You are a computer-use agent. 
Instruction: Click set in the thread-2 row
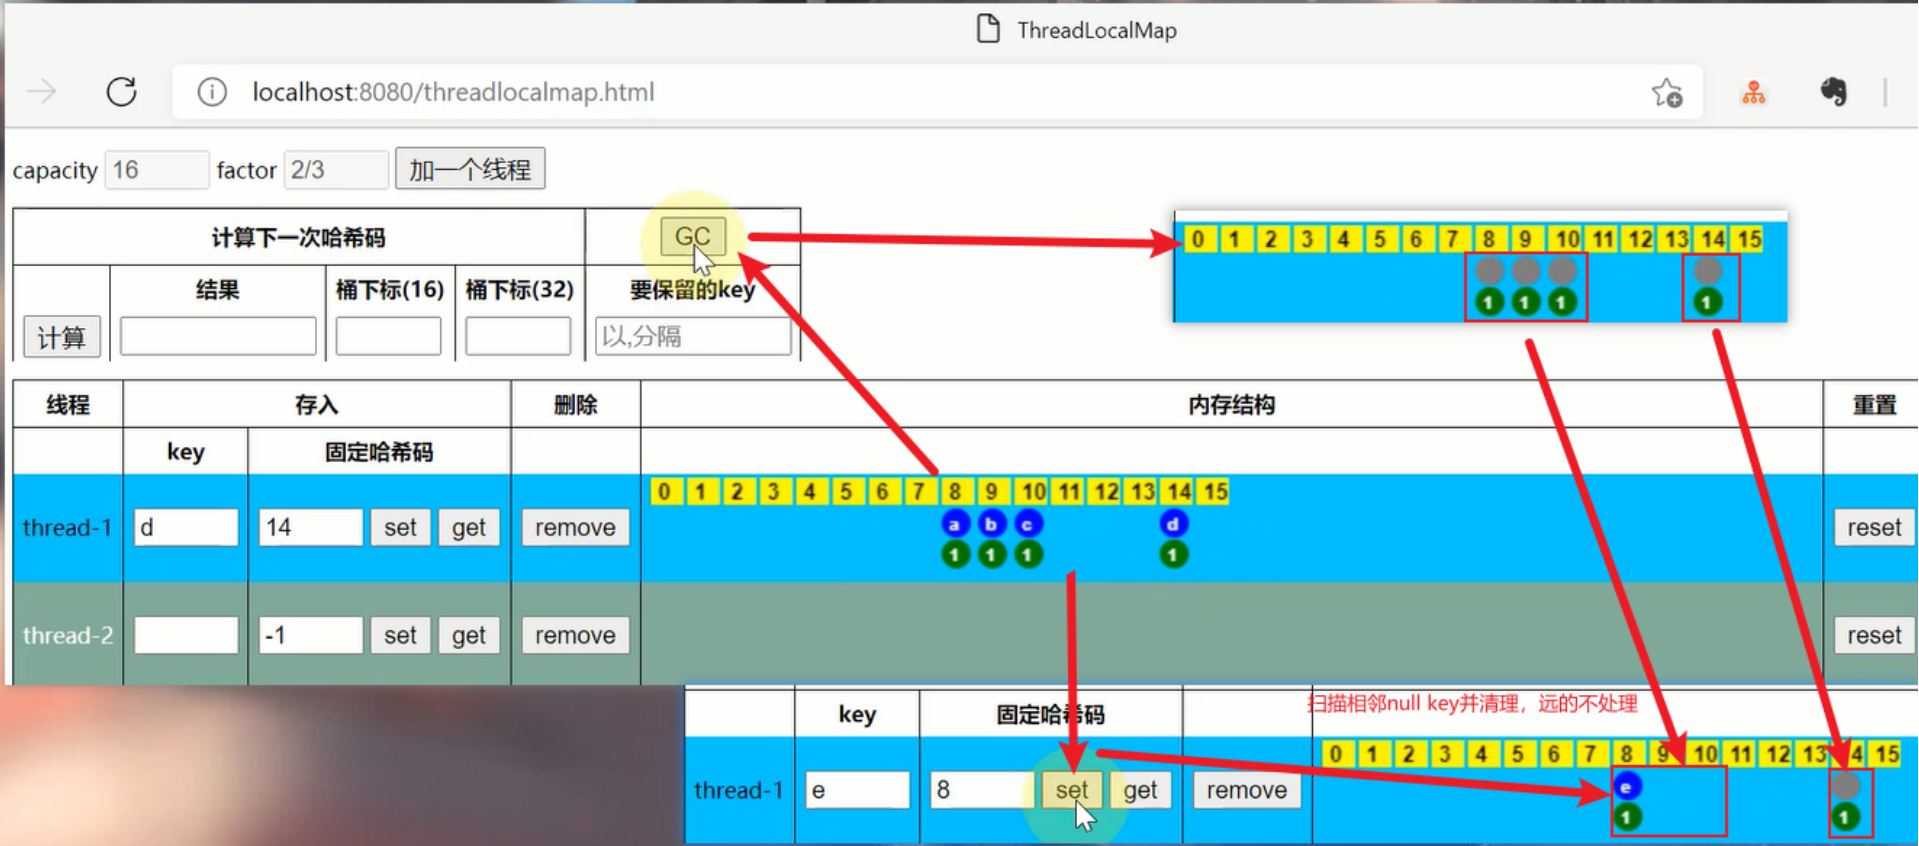pos(400,635)
